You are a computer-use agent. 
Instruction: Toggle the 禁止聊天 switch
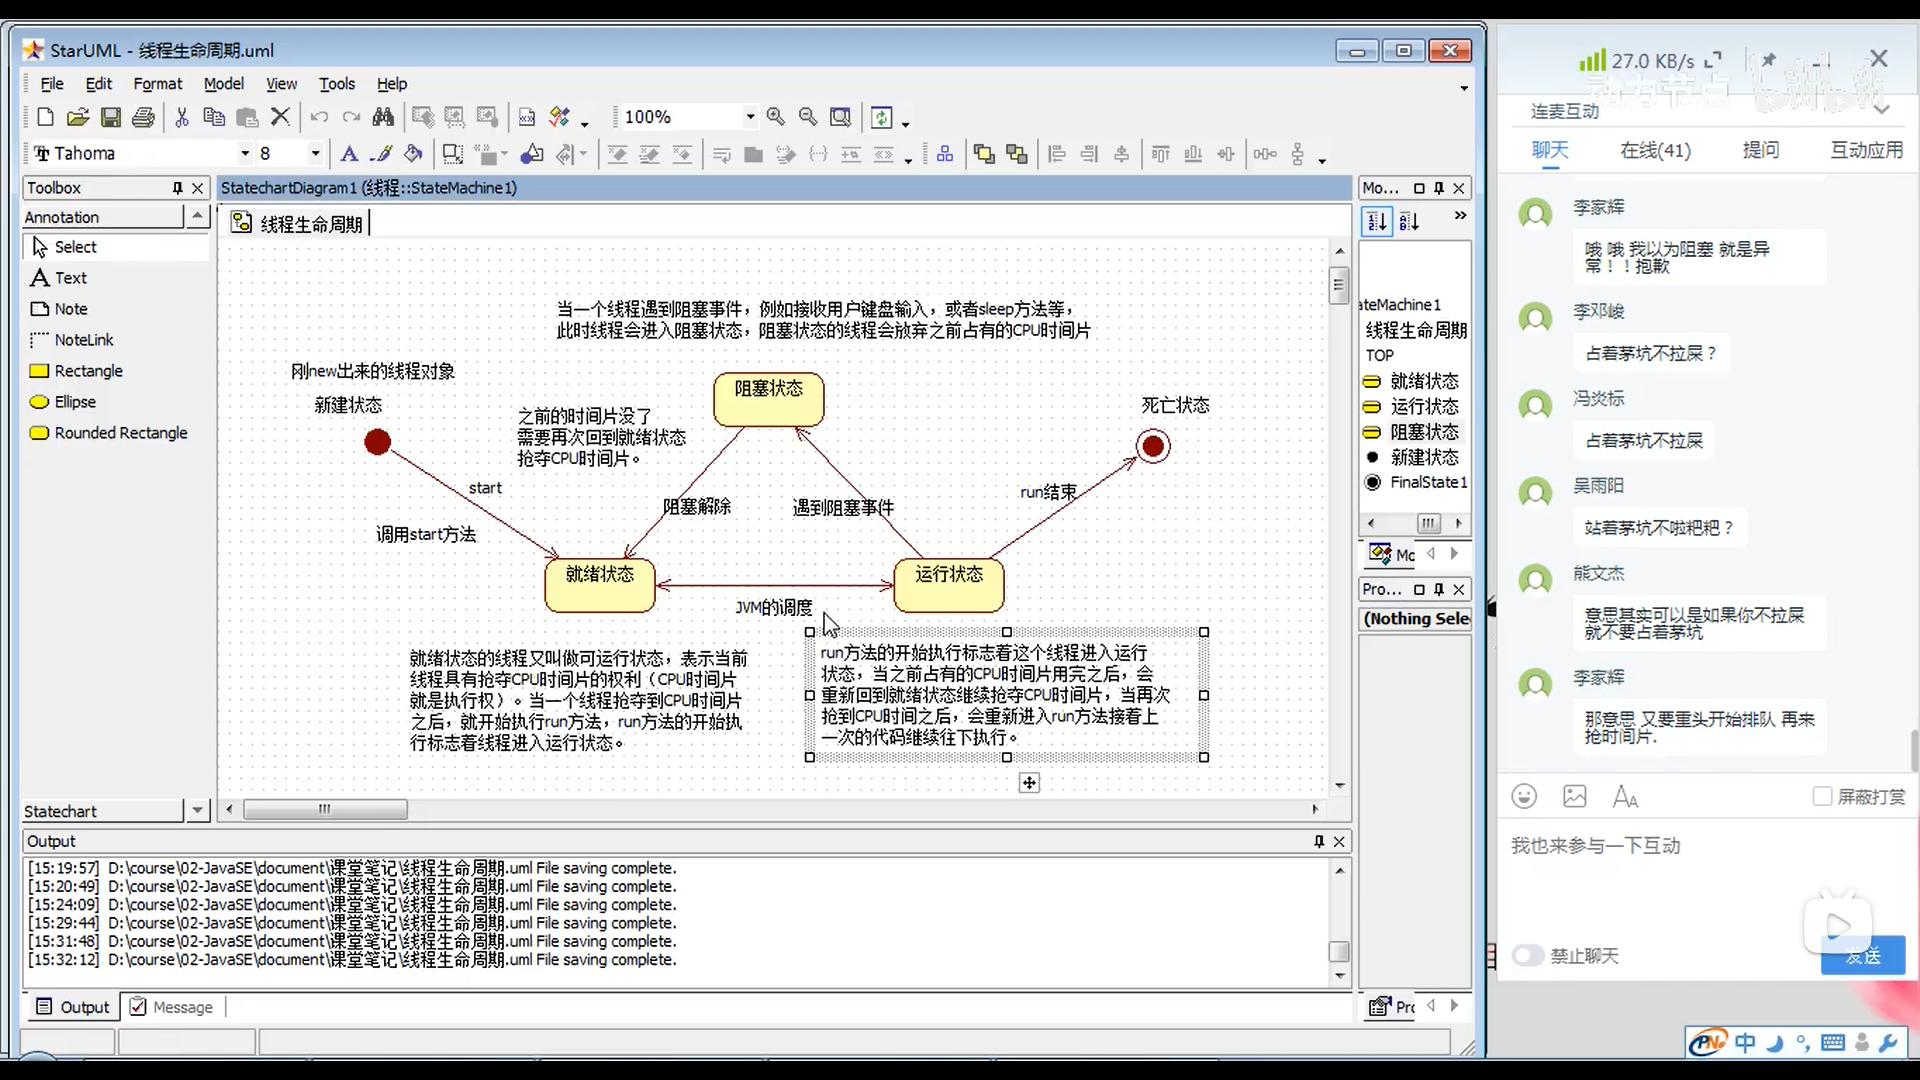[x=1528, y=955]
